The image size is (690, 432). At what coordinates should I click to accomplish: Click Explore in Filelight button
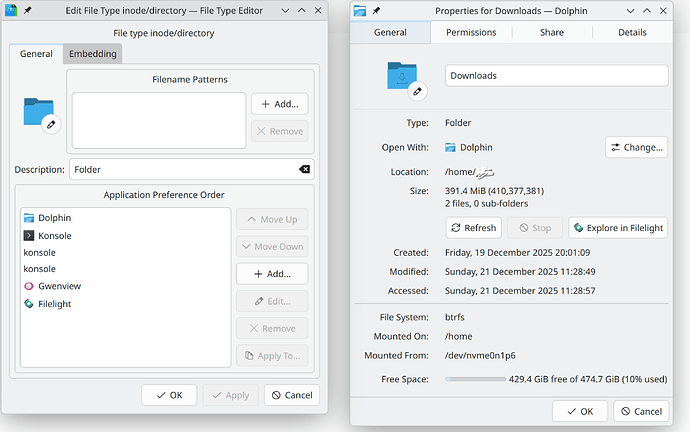click(618, 228)
